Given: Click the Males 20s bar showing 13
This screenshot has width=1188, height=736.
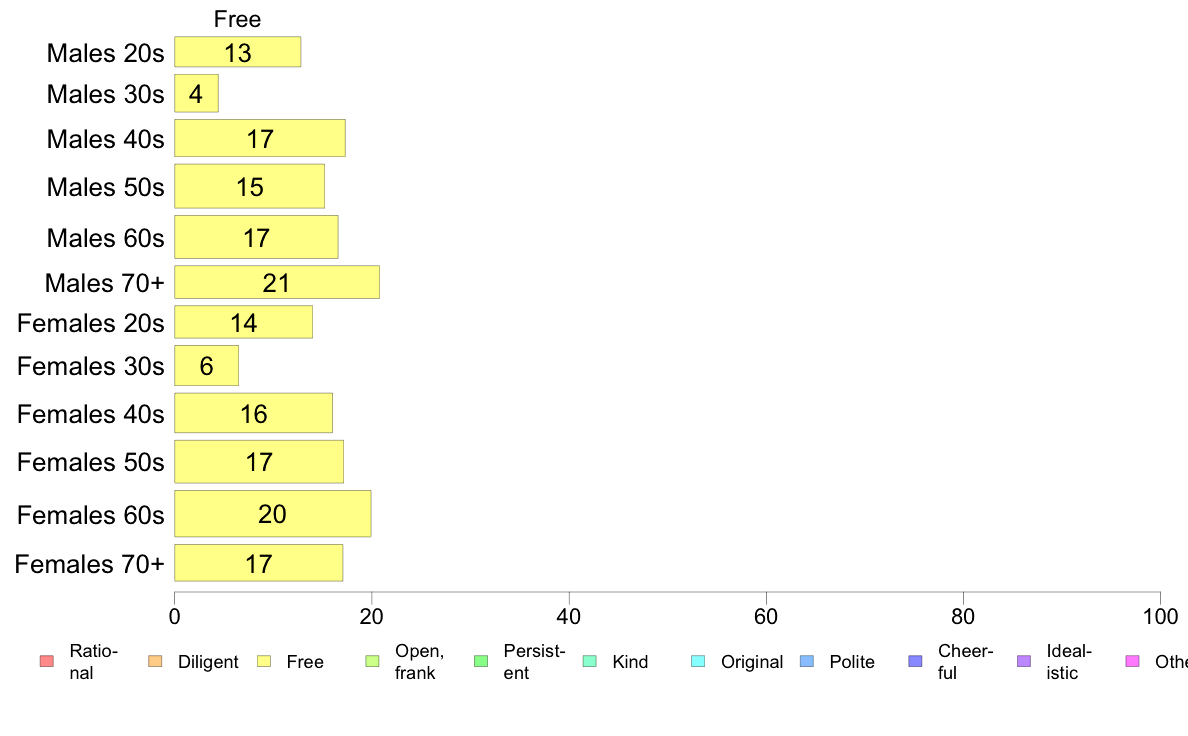Looking at the screenshot, I should click(x=237, y=52).
